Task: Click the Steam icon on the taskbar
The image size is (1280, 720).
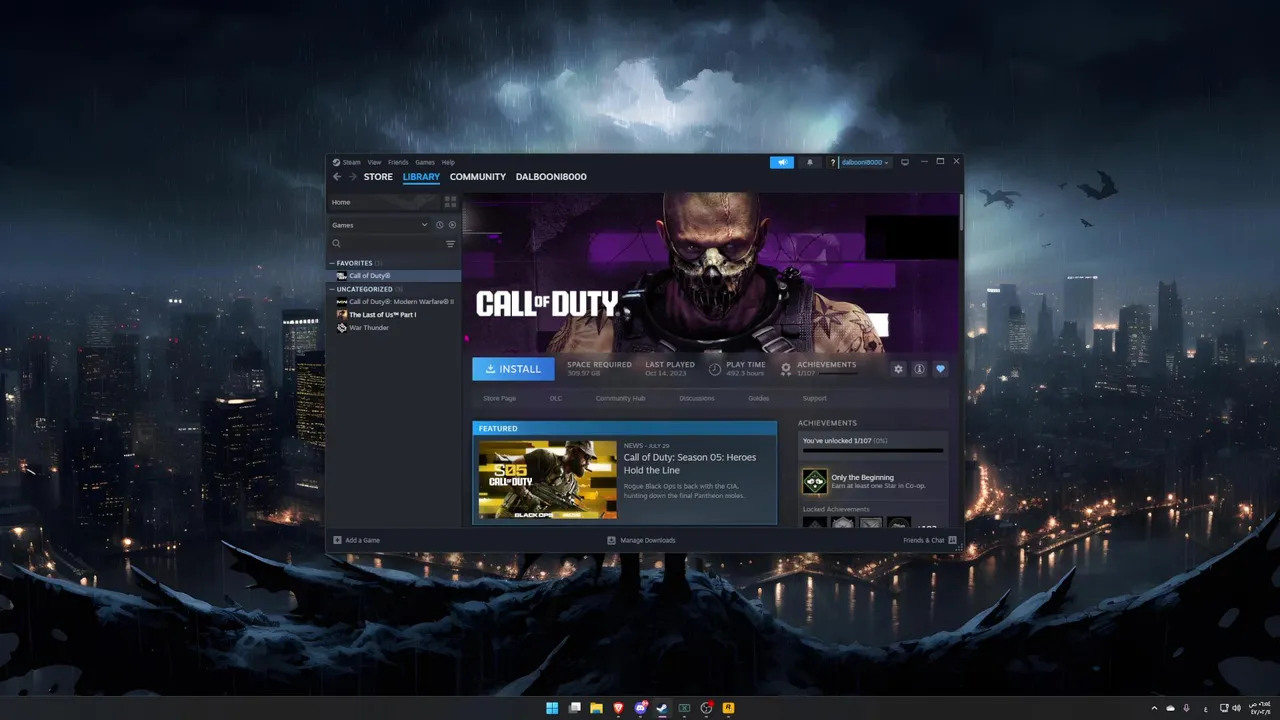Action: 663,708
